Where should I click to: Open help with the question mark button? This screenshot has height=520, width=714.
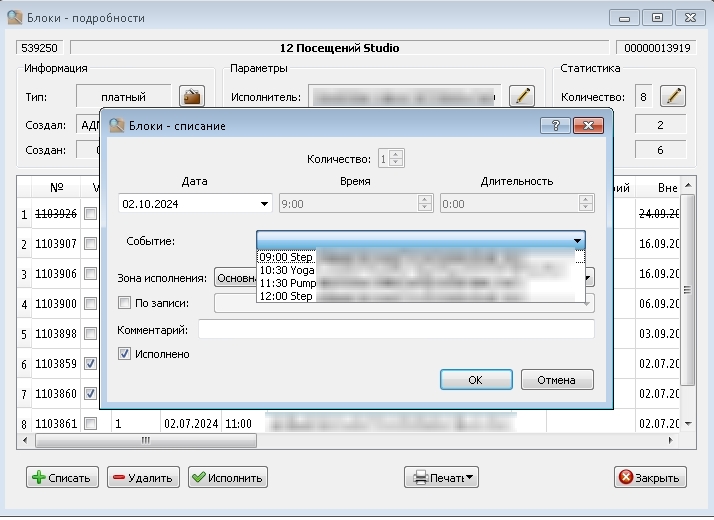pyautogui.click(x=555, y=126)
